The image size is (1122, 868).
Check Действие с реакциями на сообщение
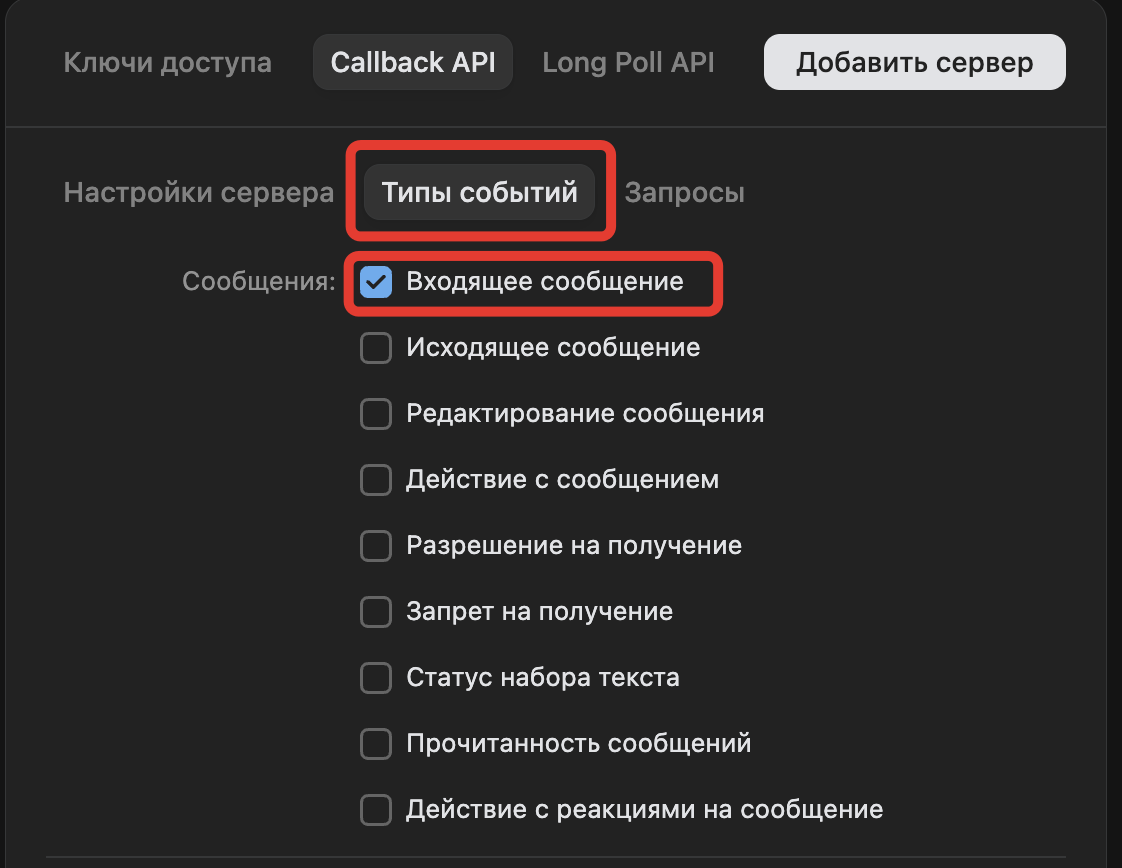(375, 809)
